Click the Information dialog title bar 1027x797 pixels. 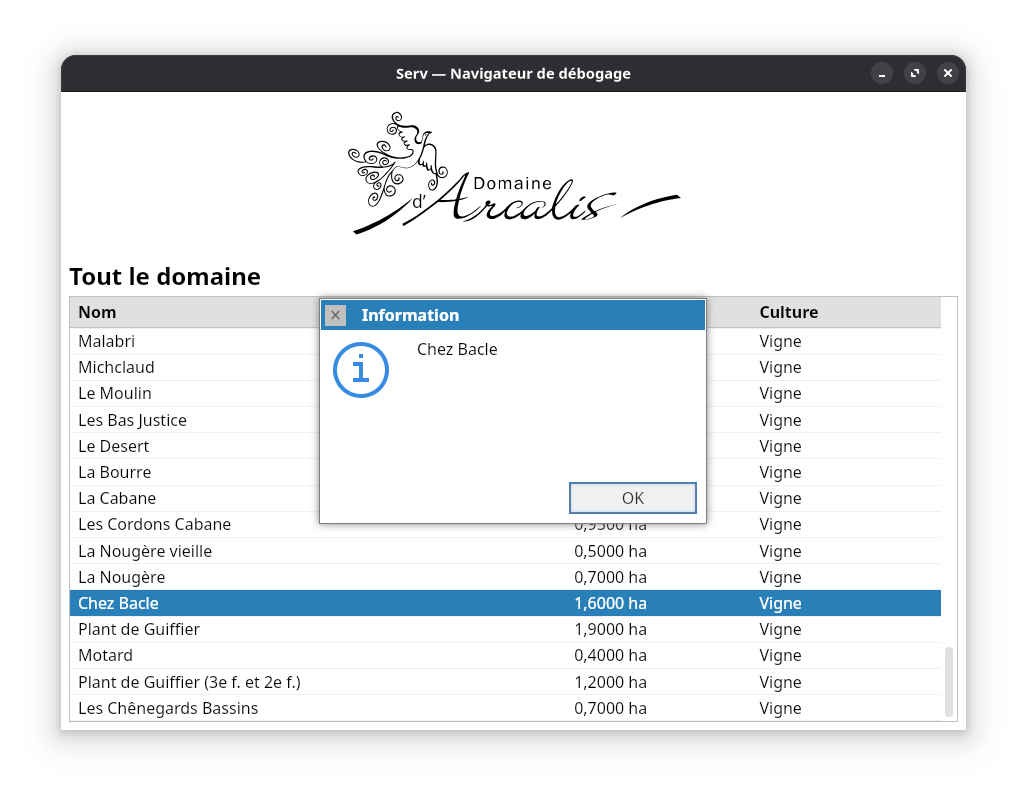click(513, 315)
